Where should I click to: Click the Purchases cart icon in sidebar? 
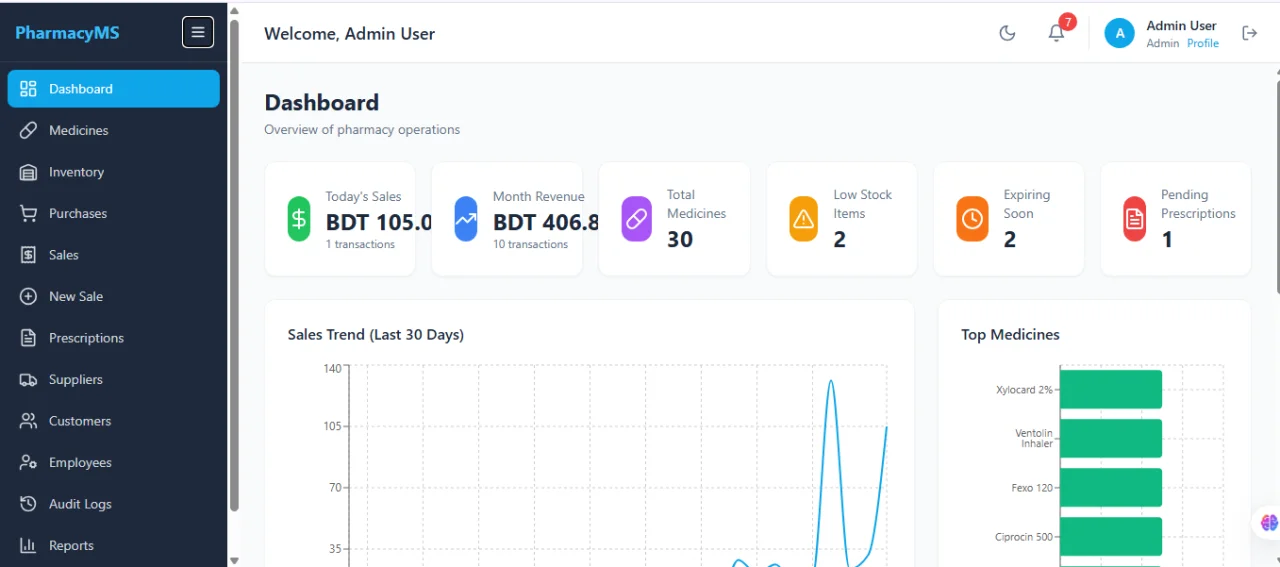28,213
